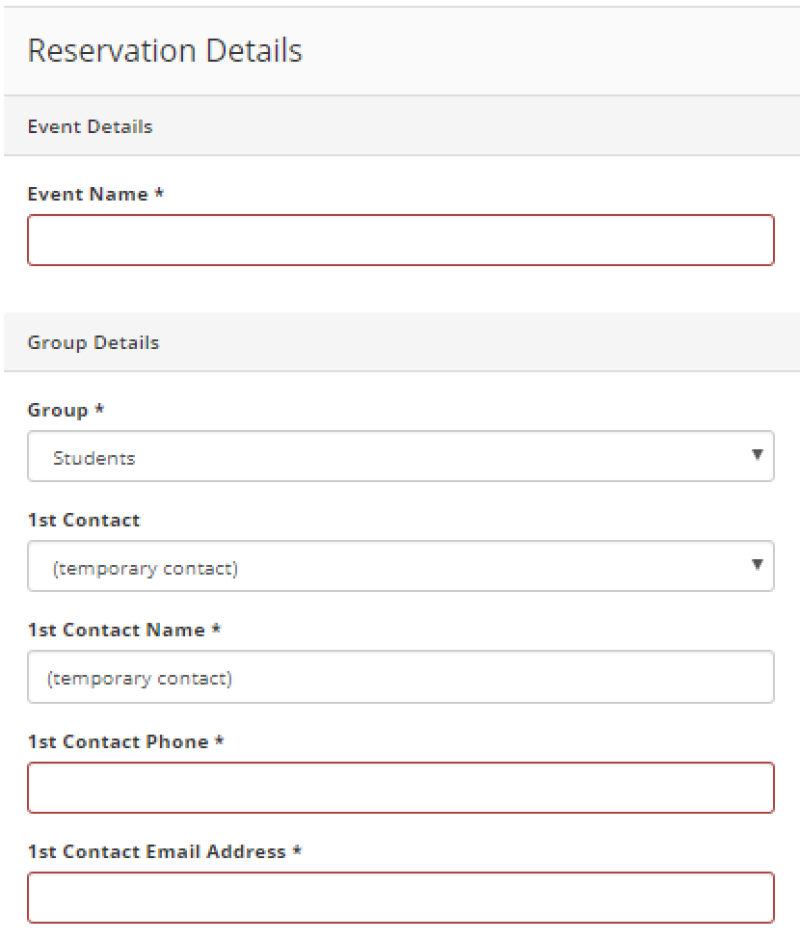This screenshot has width=800, height=941.
Task: Focus the 1st Contact Name text field
Action: point(400,677)
